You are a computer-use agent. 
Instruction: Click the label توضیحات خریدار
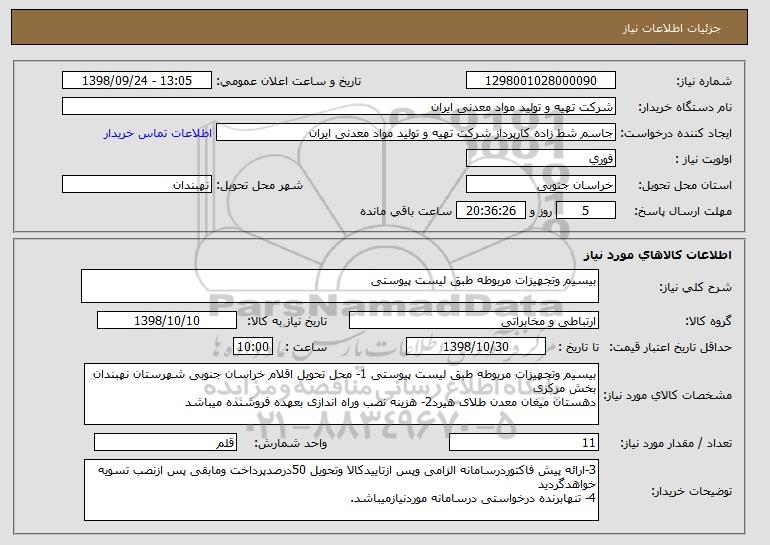click(691, 491)
